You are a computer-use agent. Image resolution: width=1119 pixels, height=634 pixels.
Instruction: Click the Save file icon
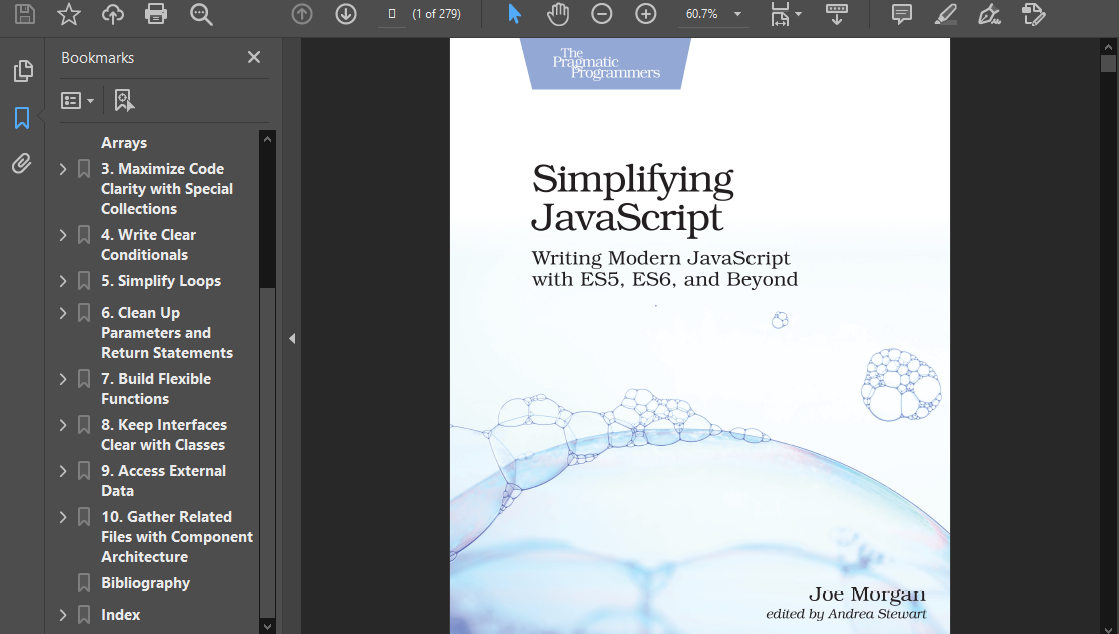tap(25, 14)
